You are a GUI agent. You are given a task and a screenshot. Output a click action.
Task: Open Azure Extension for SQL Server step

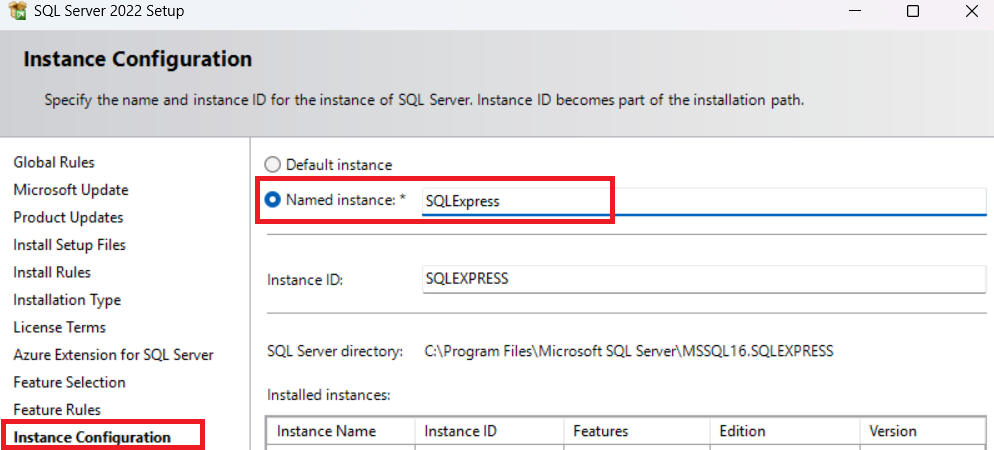(x=113, y=355)
